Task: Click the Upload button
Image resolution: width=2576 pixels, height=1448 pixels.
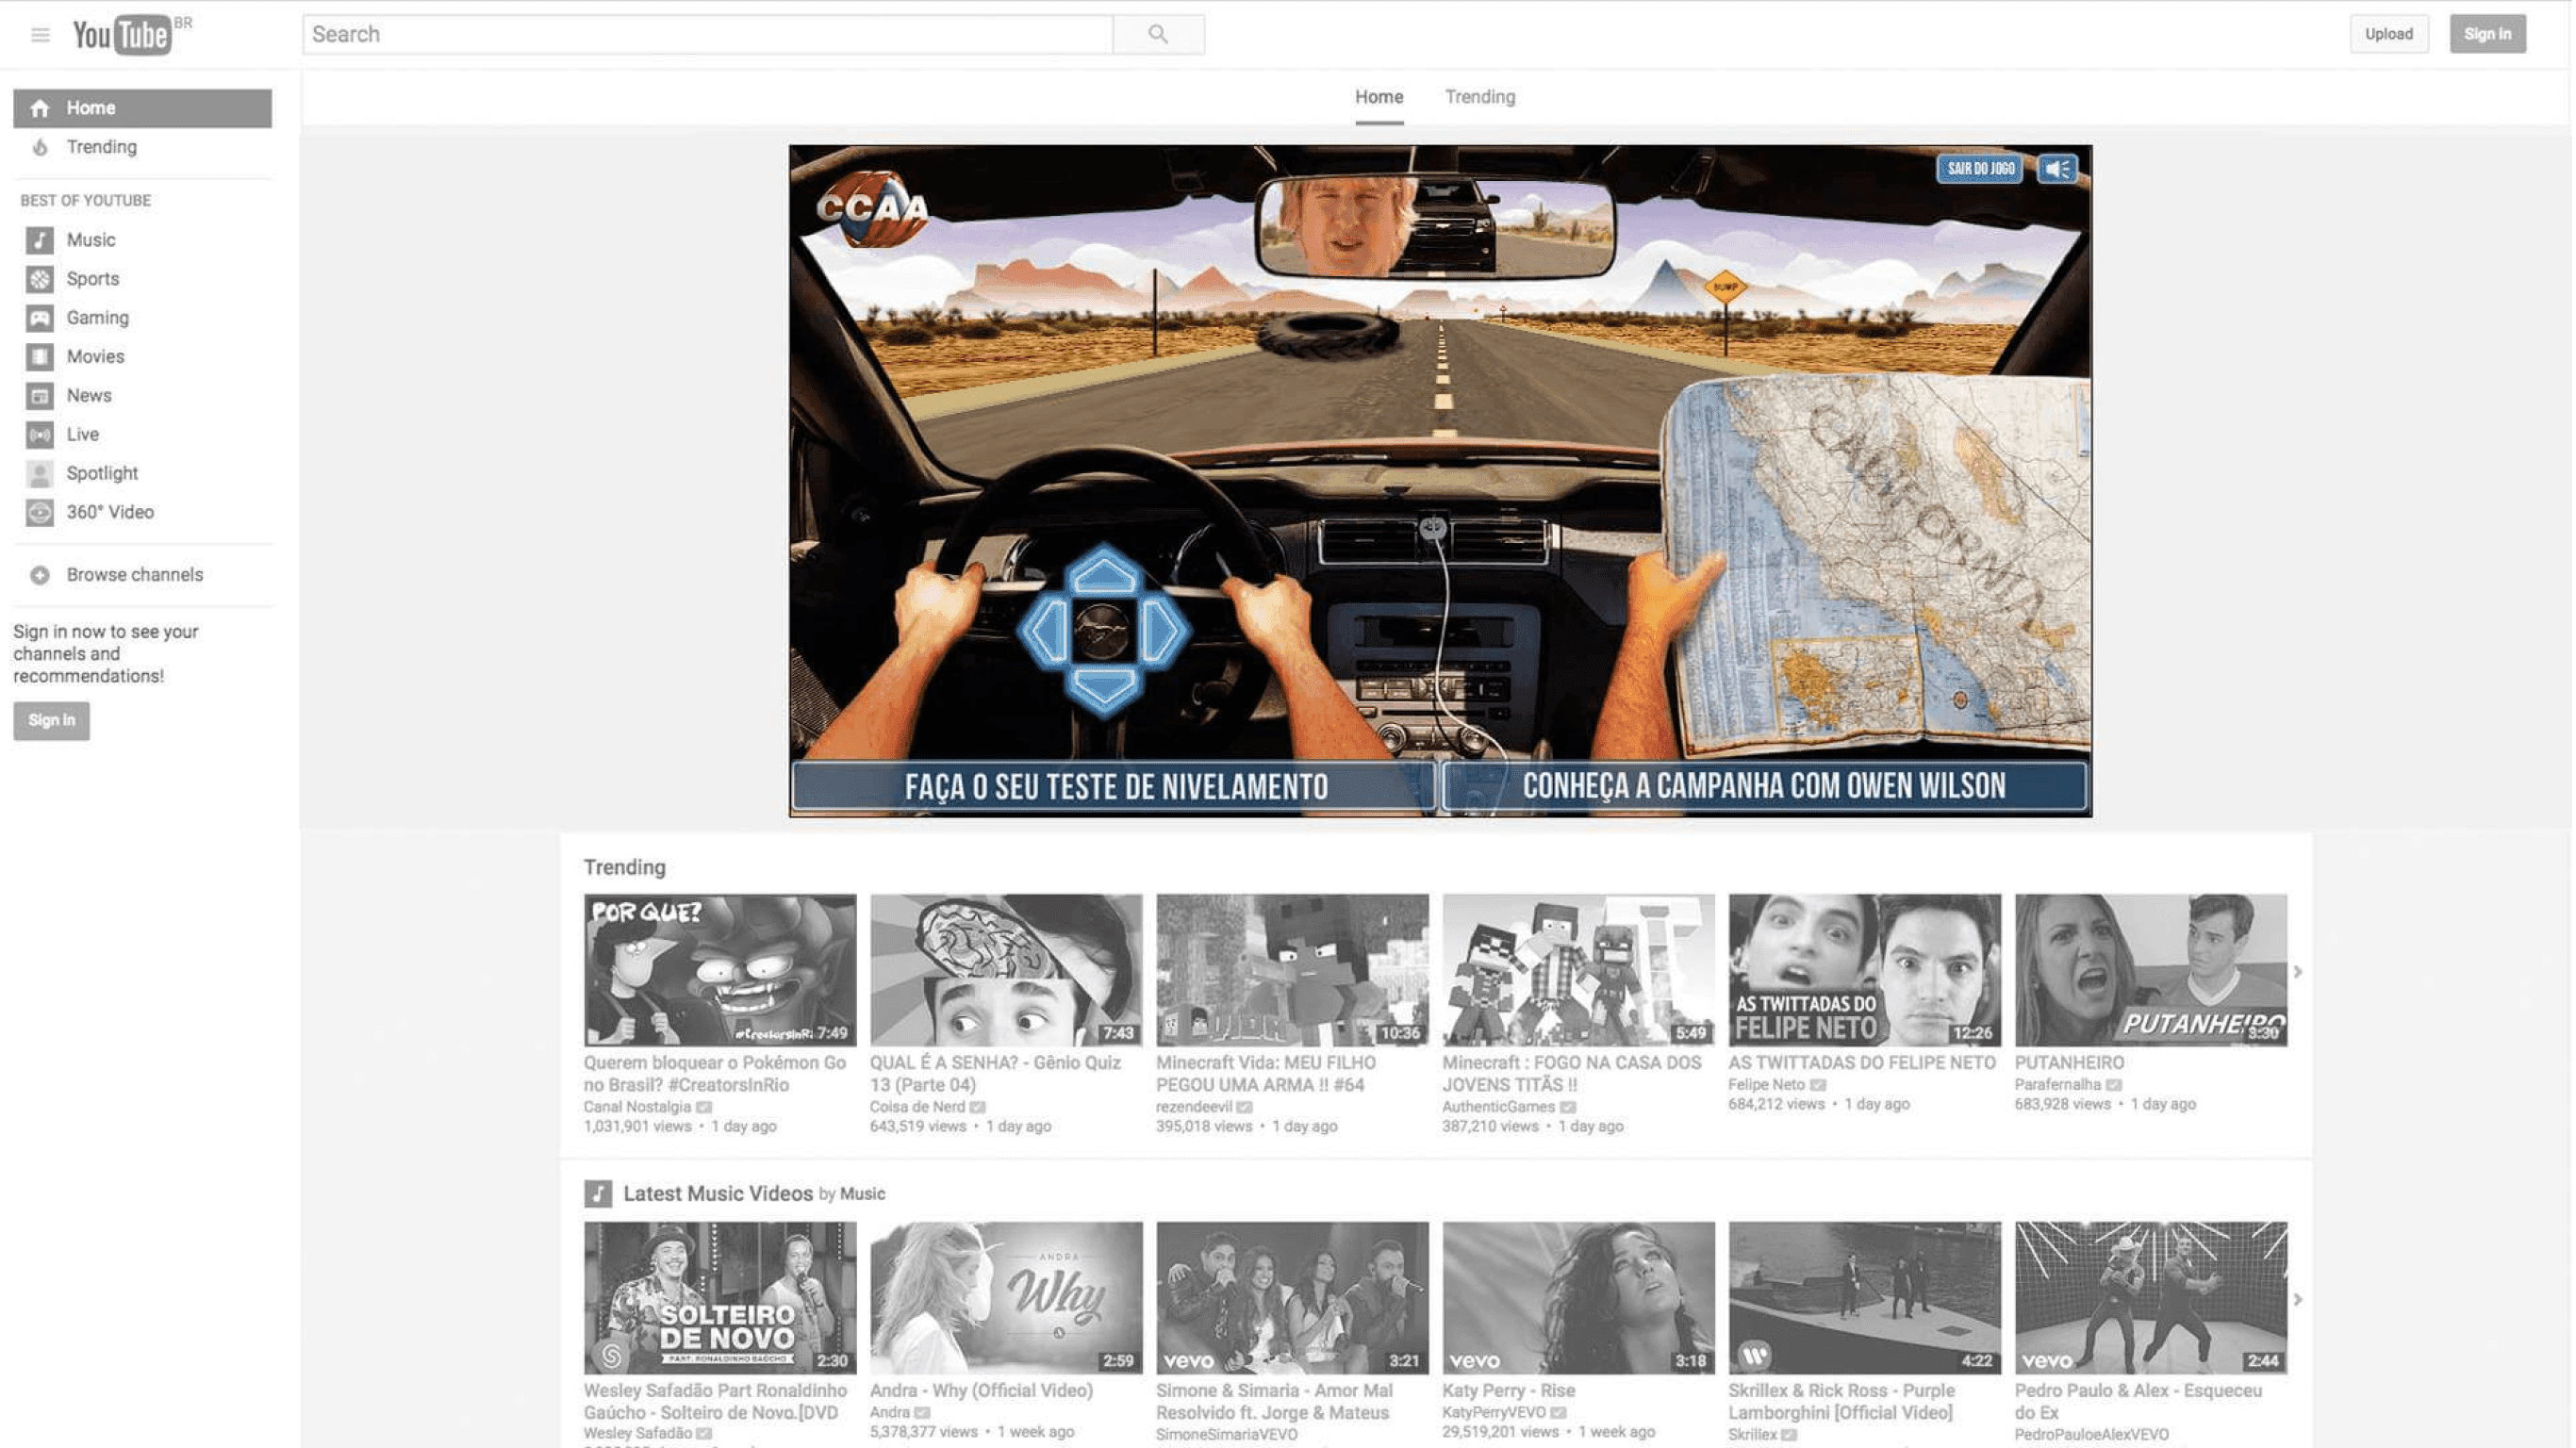Action: pos(2388,34)
